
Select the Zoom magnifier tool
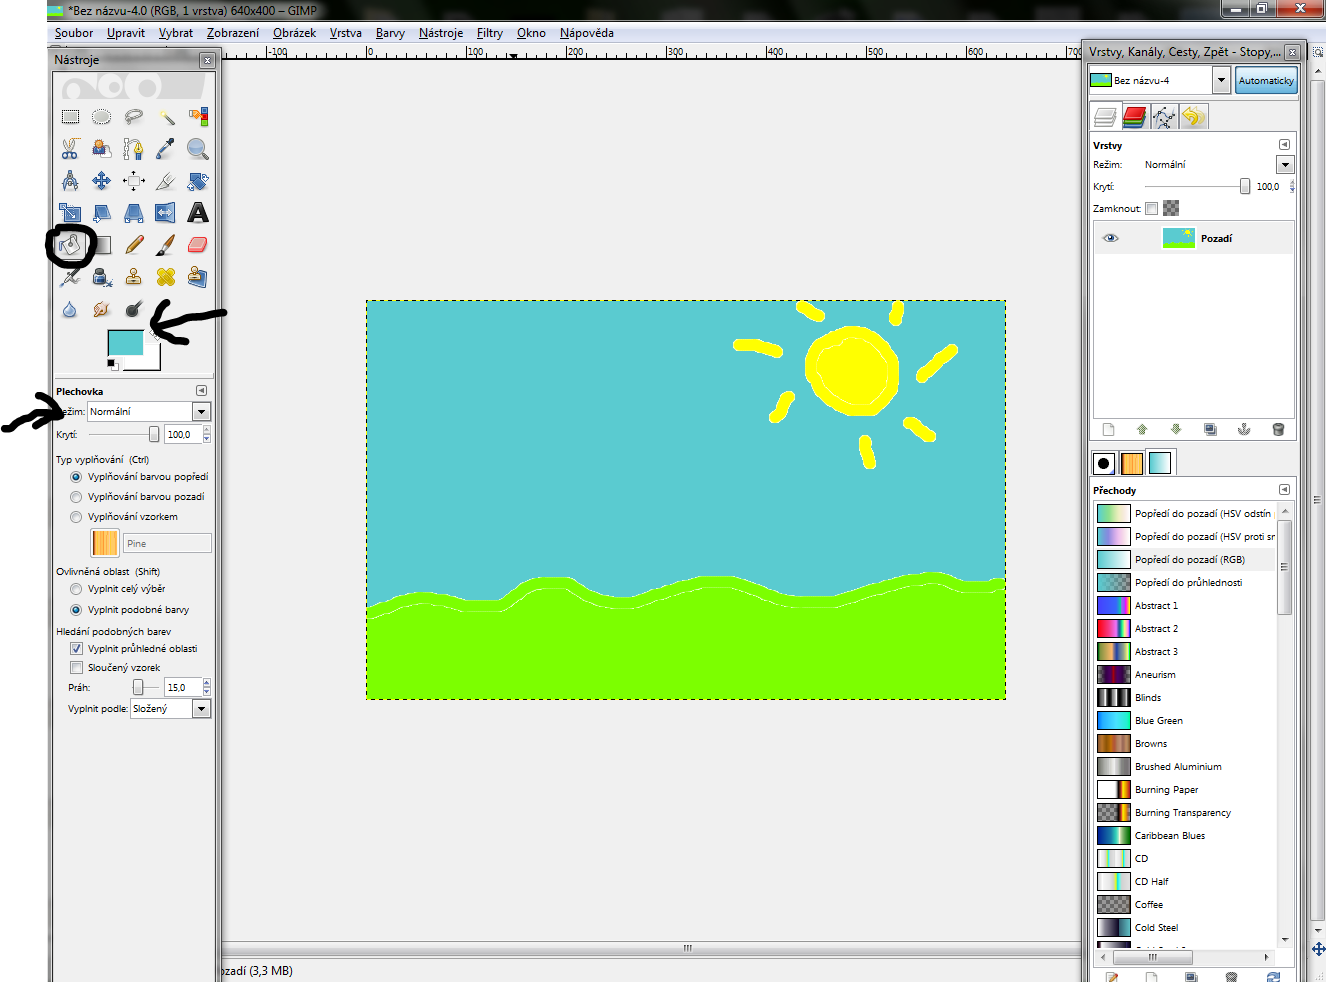[198, 149]
